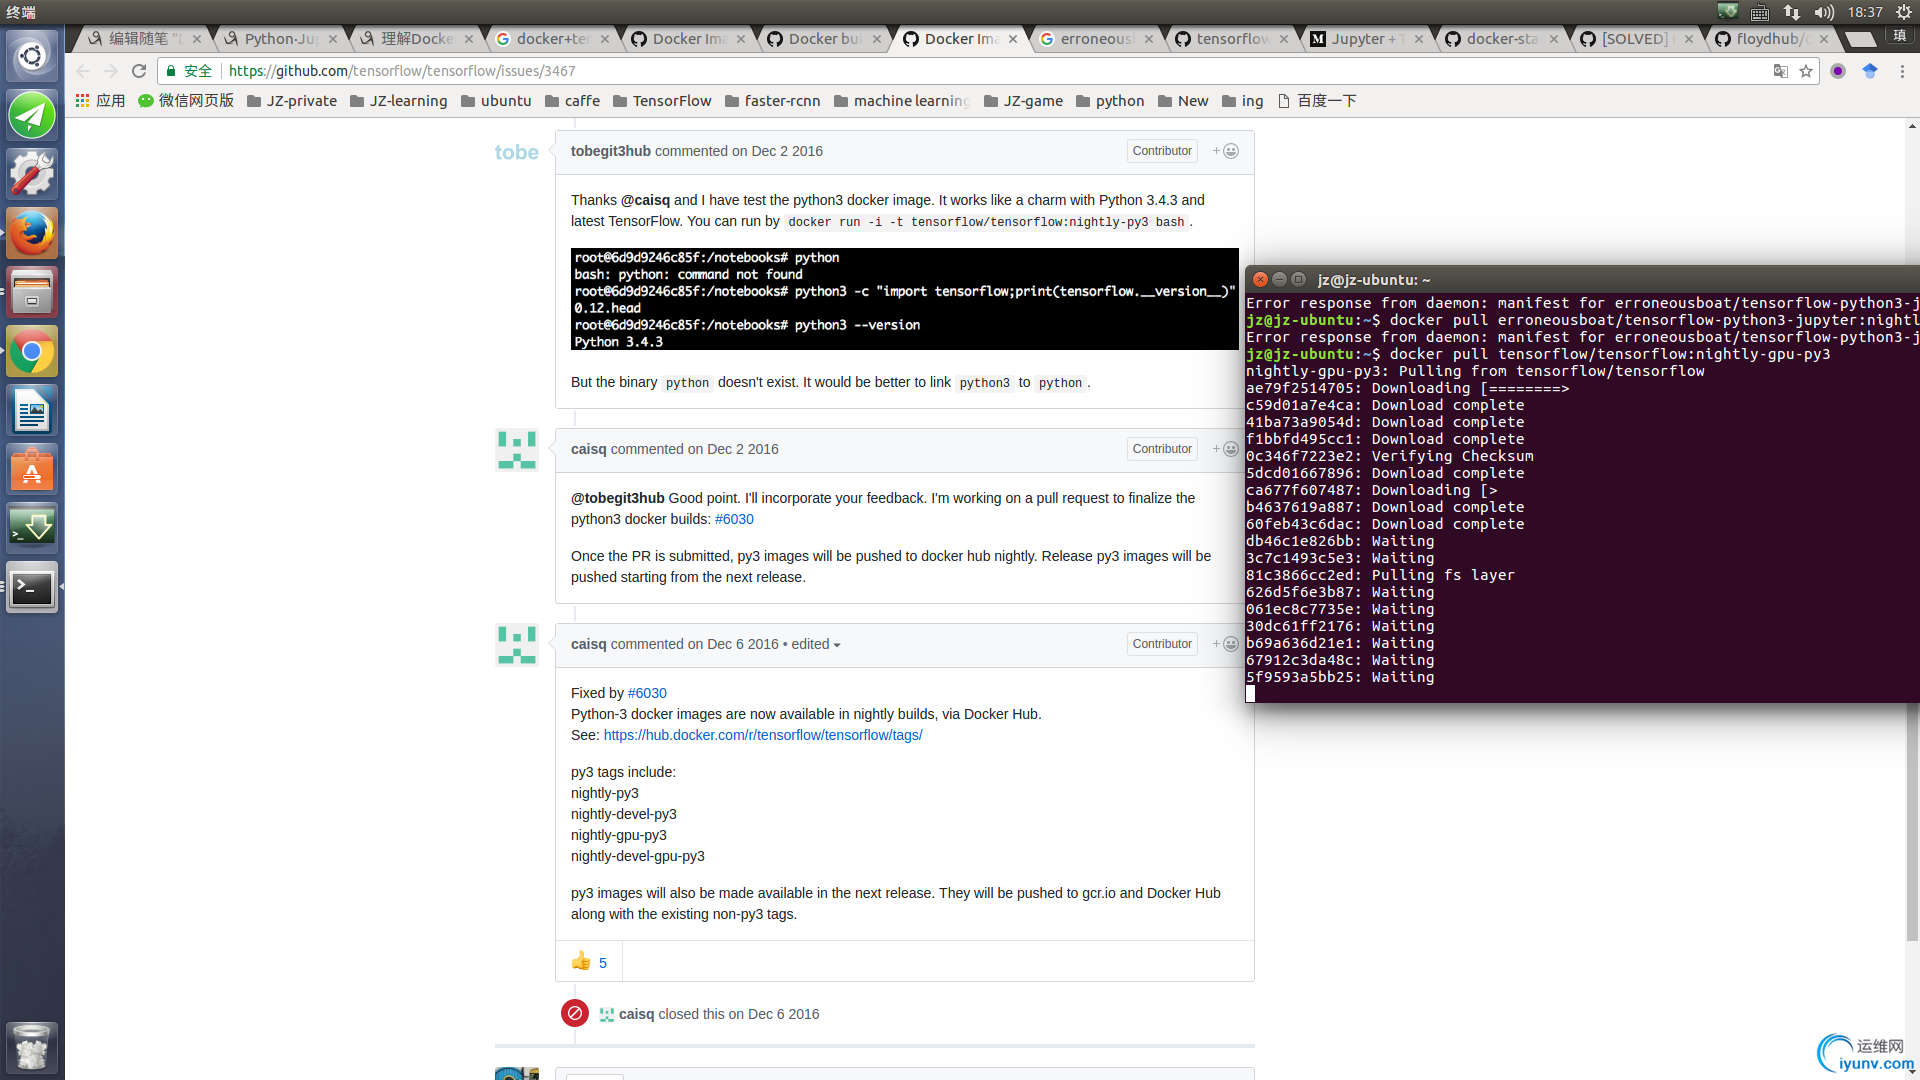The width and height of the screenshot is (1920, 1080).
Task: Add reaction to caisq Dec 2 comment
Action: tap(1226, 449)
